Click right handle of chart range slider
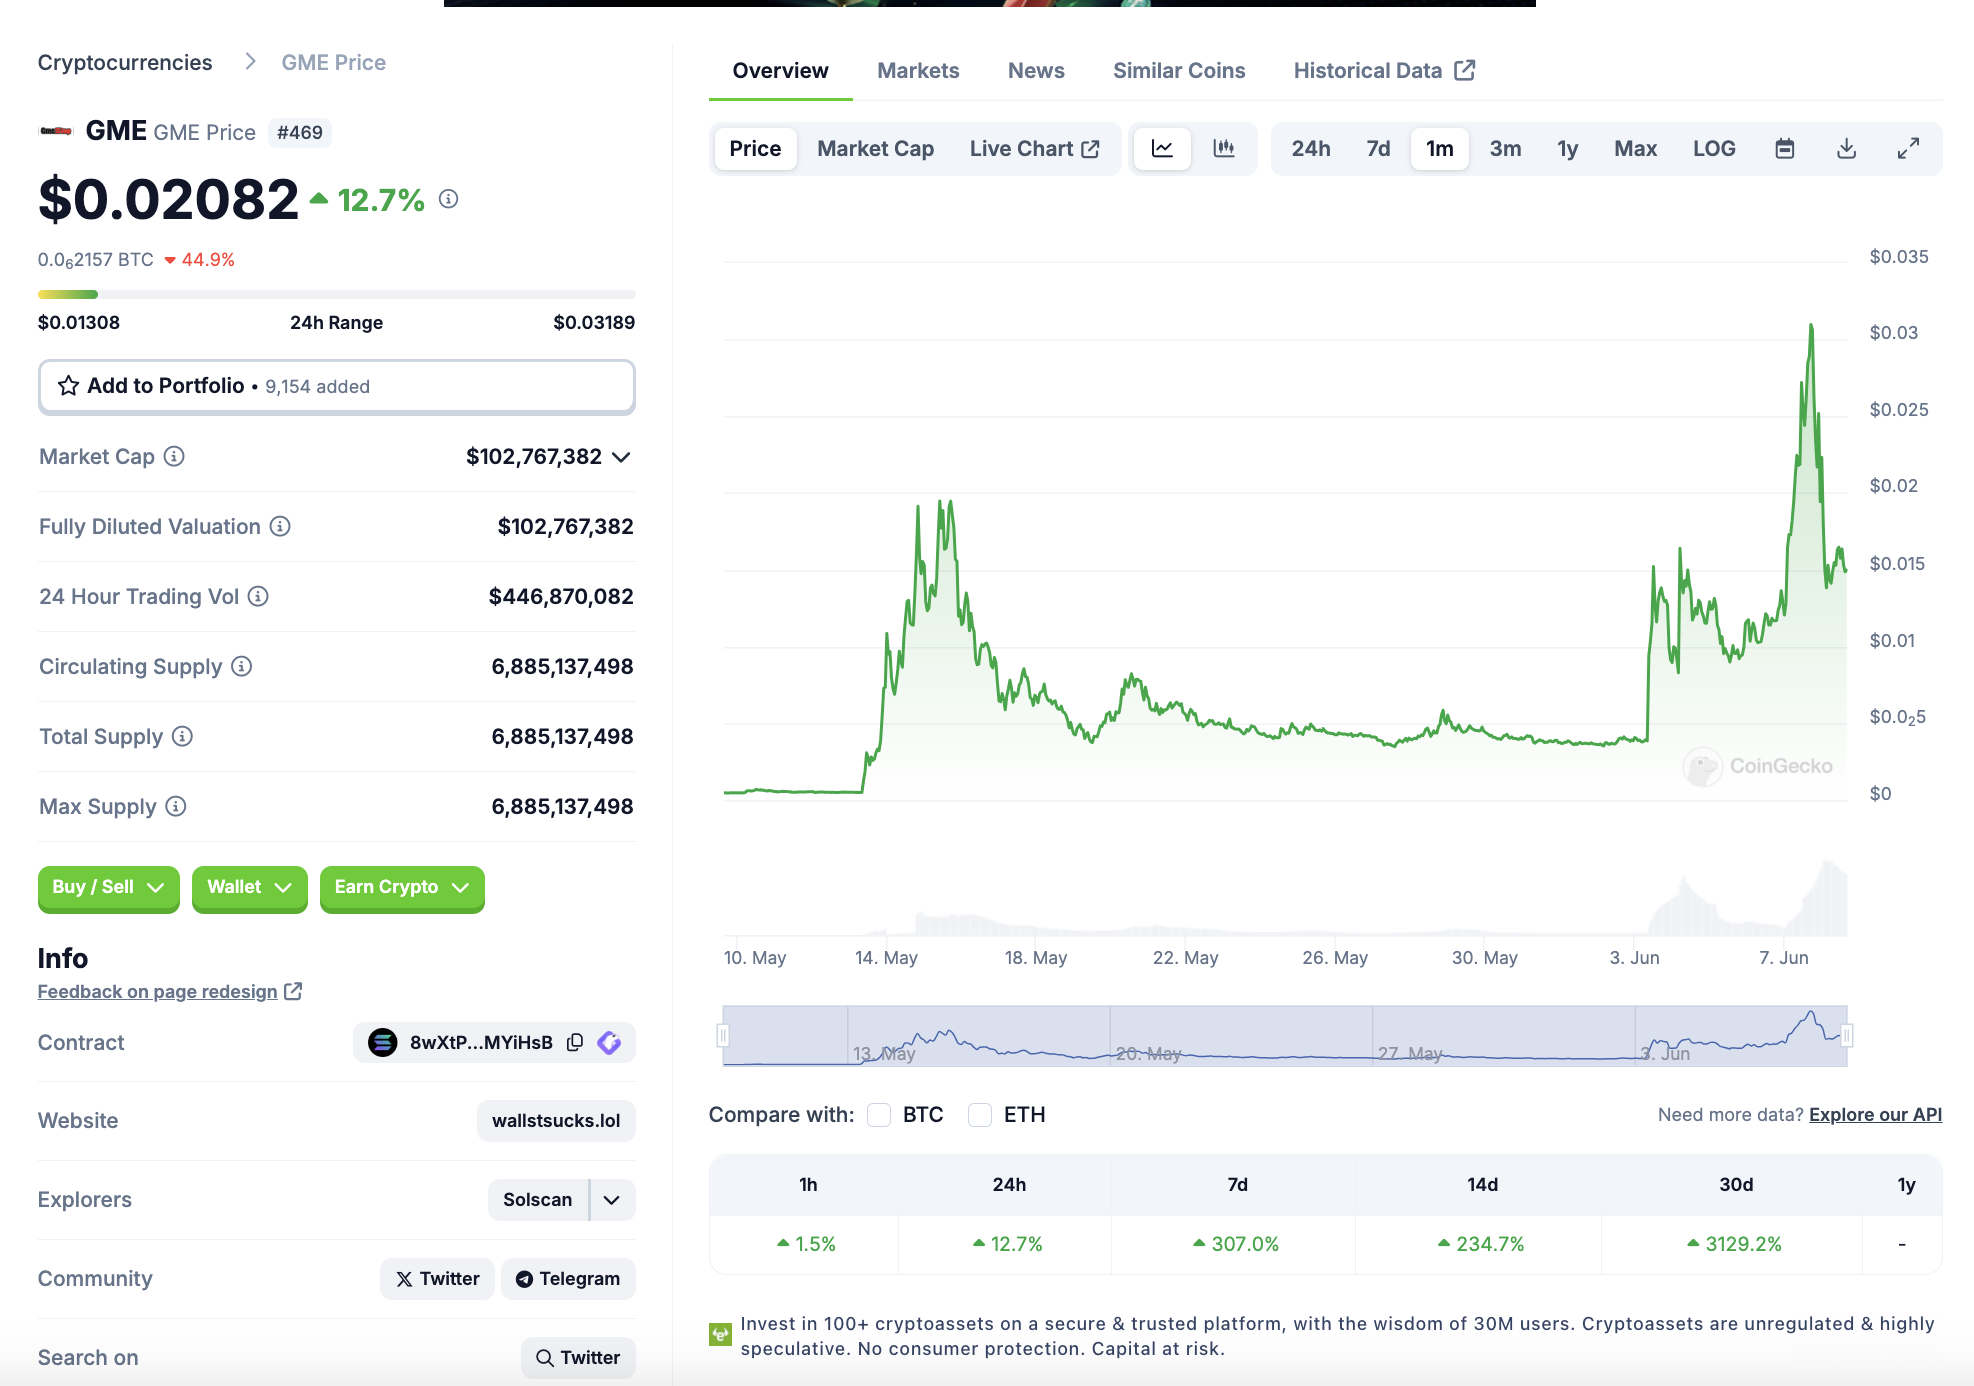The width and height of the screenshot is (1974, 1386). (1847, 1036)
